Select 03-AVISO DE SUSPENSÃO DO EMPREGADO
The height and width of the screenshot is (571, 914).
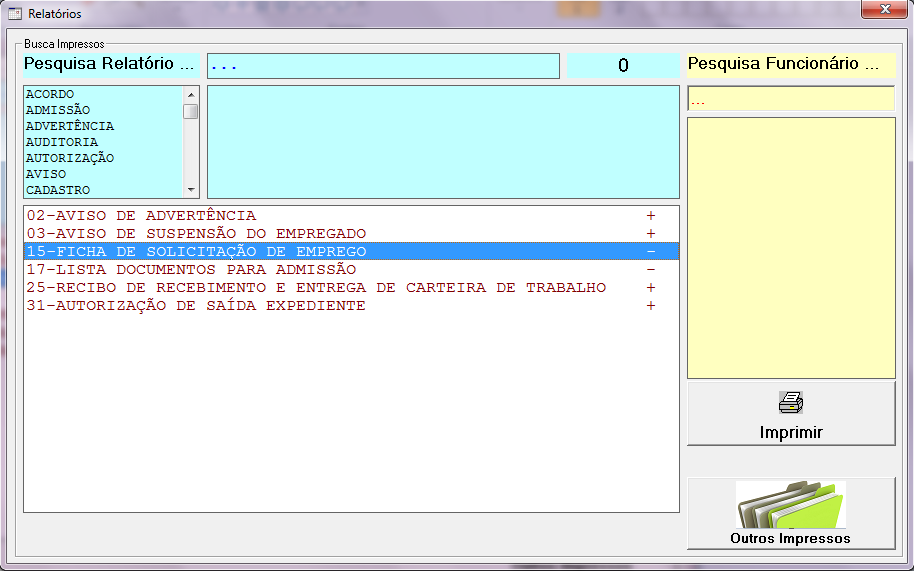[351, 234]
